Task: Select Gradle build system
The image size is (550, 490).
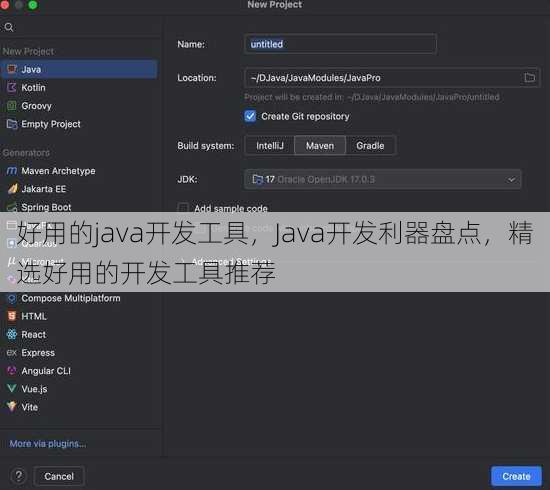Action: tap(370, 146)
